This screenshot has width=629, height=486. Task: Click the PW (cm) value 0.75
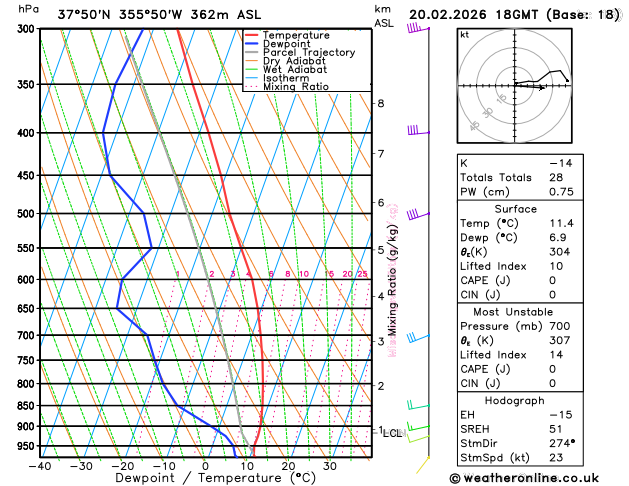click(561, 192)
